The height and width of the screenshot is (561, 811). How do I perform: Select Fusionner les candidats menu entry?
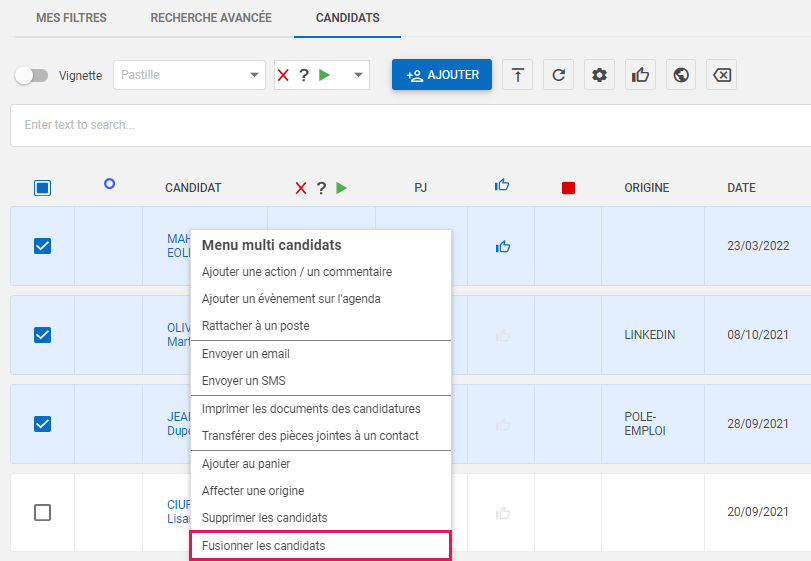320,546
